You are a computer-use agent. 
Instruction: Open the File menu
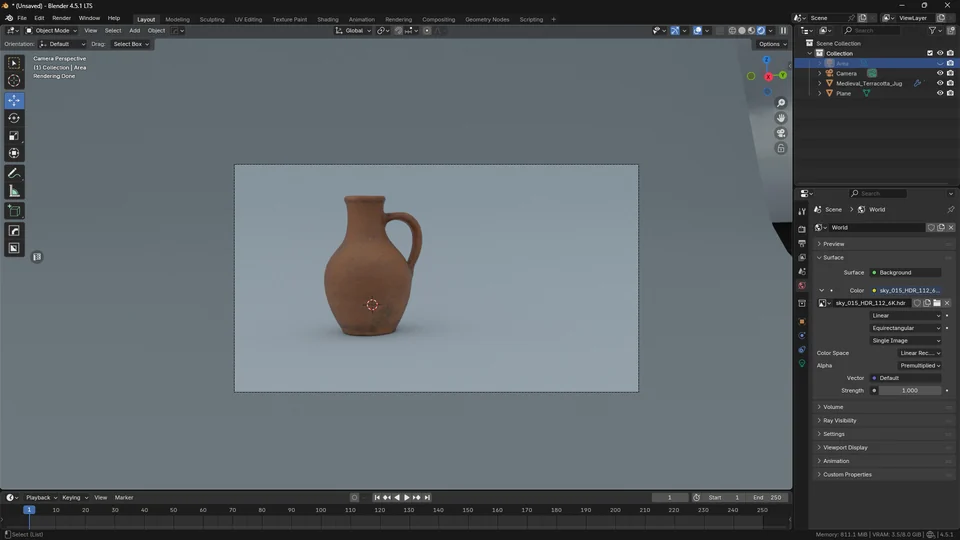coord(21,18)
